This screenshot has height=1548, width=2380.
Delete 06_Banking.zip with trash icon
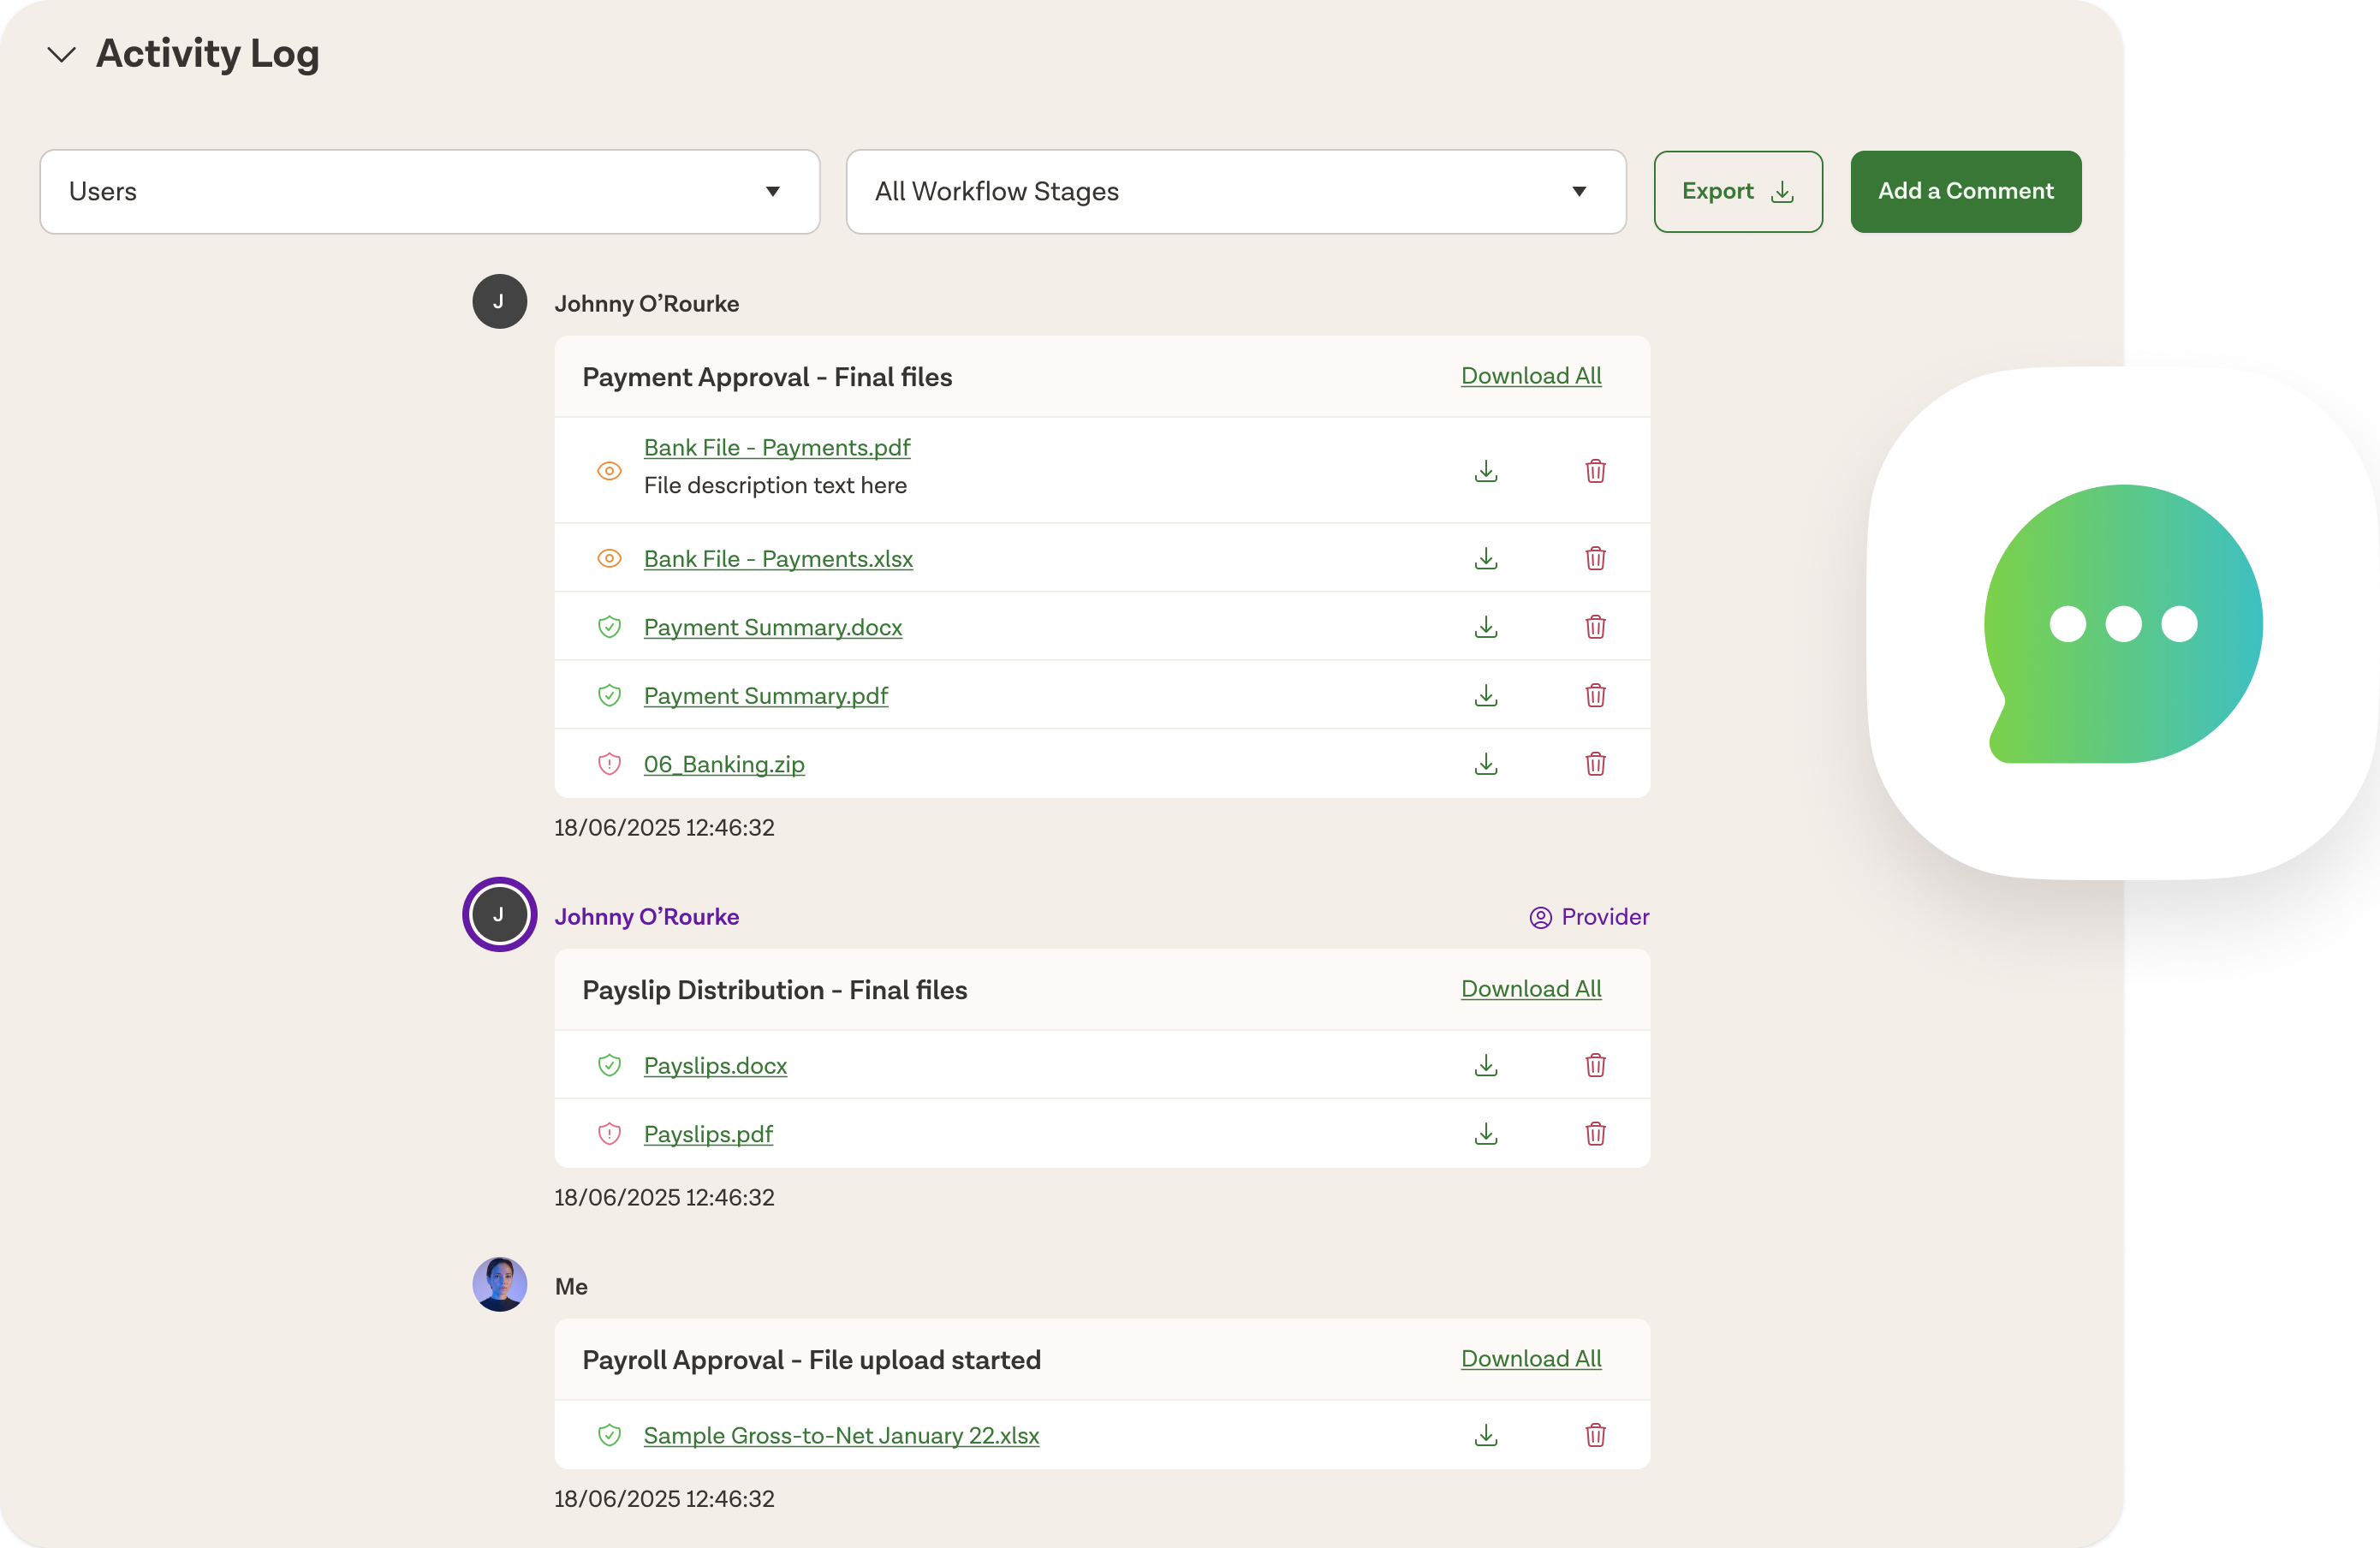[1595, 764]
